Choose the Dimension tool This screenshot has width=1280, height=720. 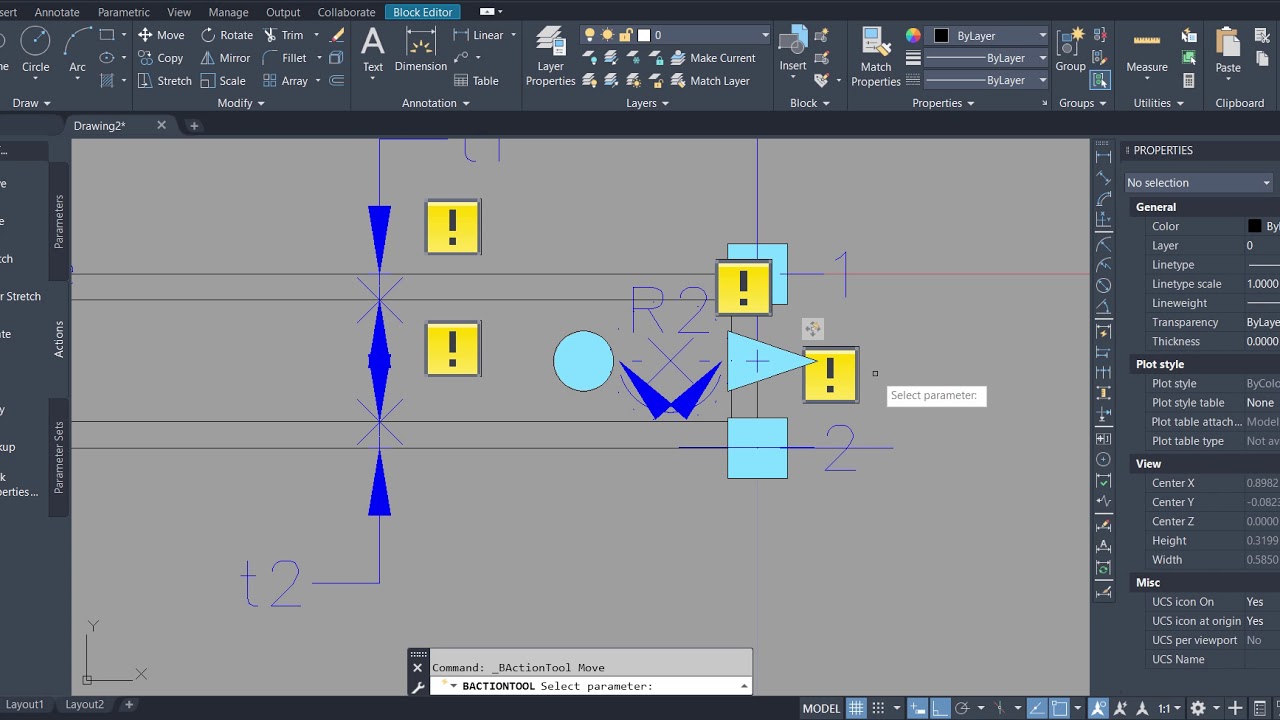[421, 50]
